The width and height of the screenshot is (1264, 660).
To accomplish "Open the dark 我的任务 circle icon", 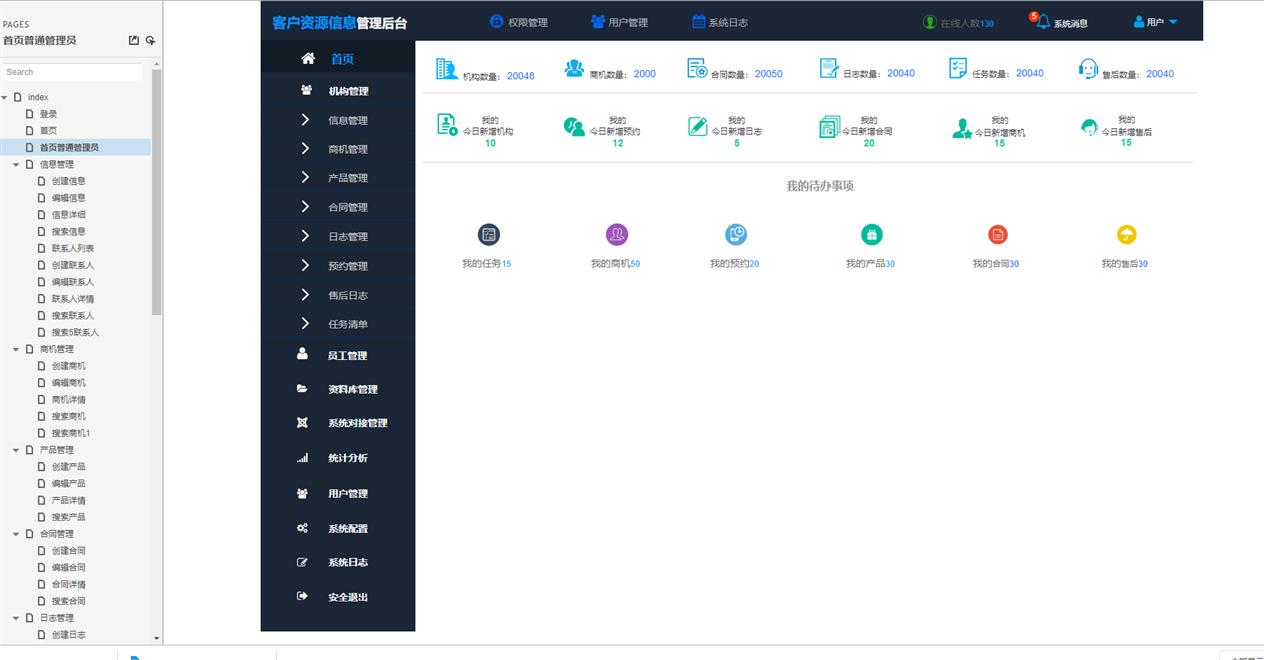I will [489, 235].
